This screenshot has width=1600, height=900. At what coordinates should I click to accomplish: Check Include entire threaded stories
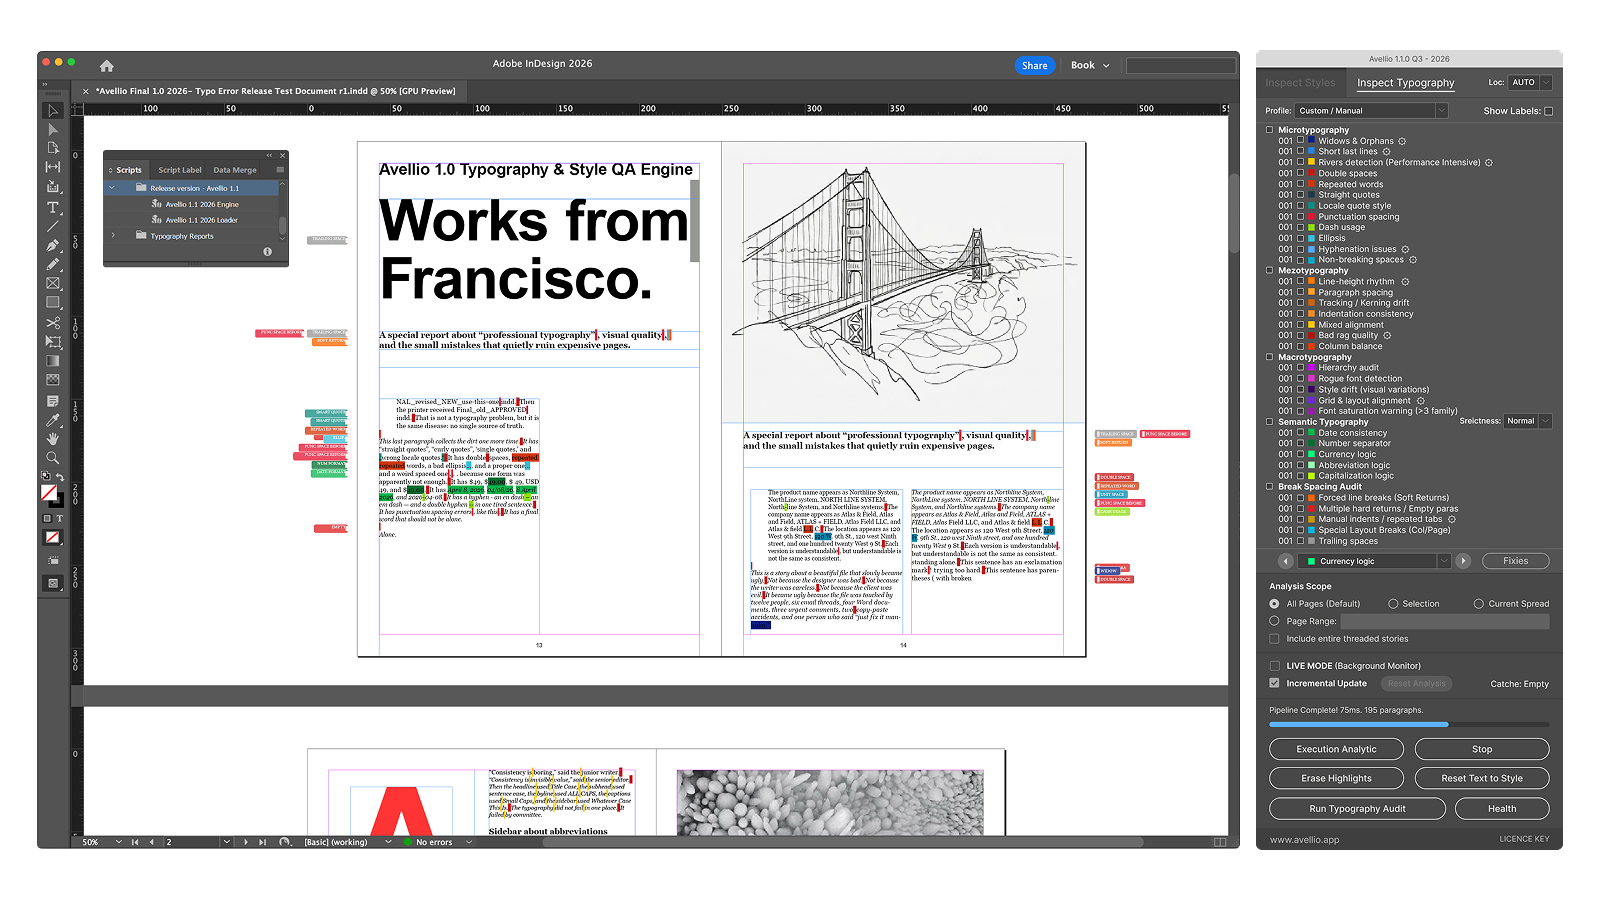[x=1274, y=638]
